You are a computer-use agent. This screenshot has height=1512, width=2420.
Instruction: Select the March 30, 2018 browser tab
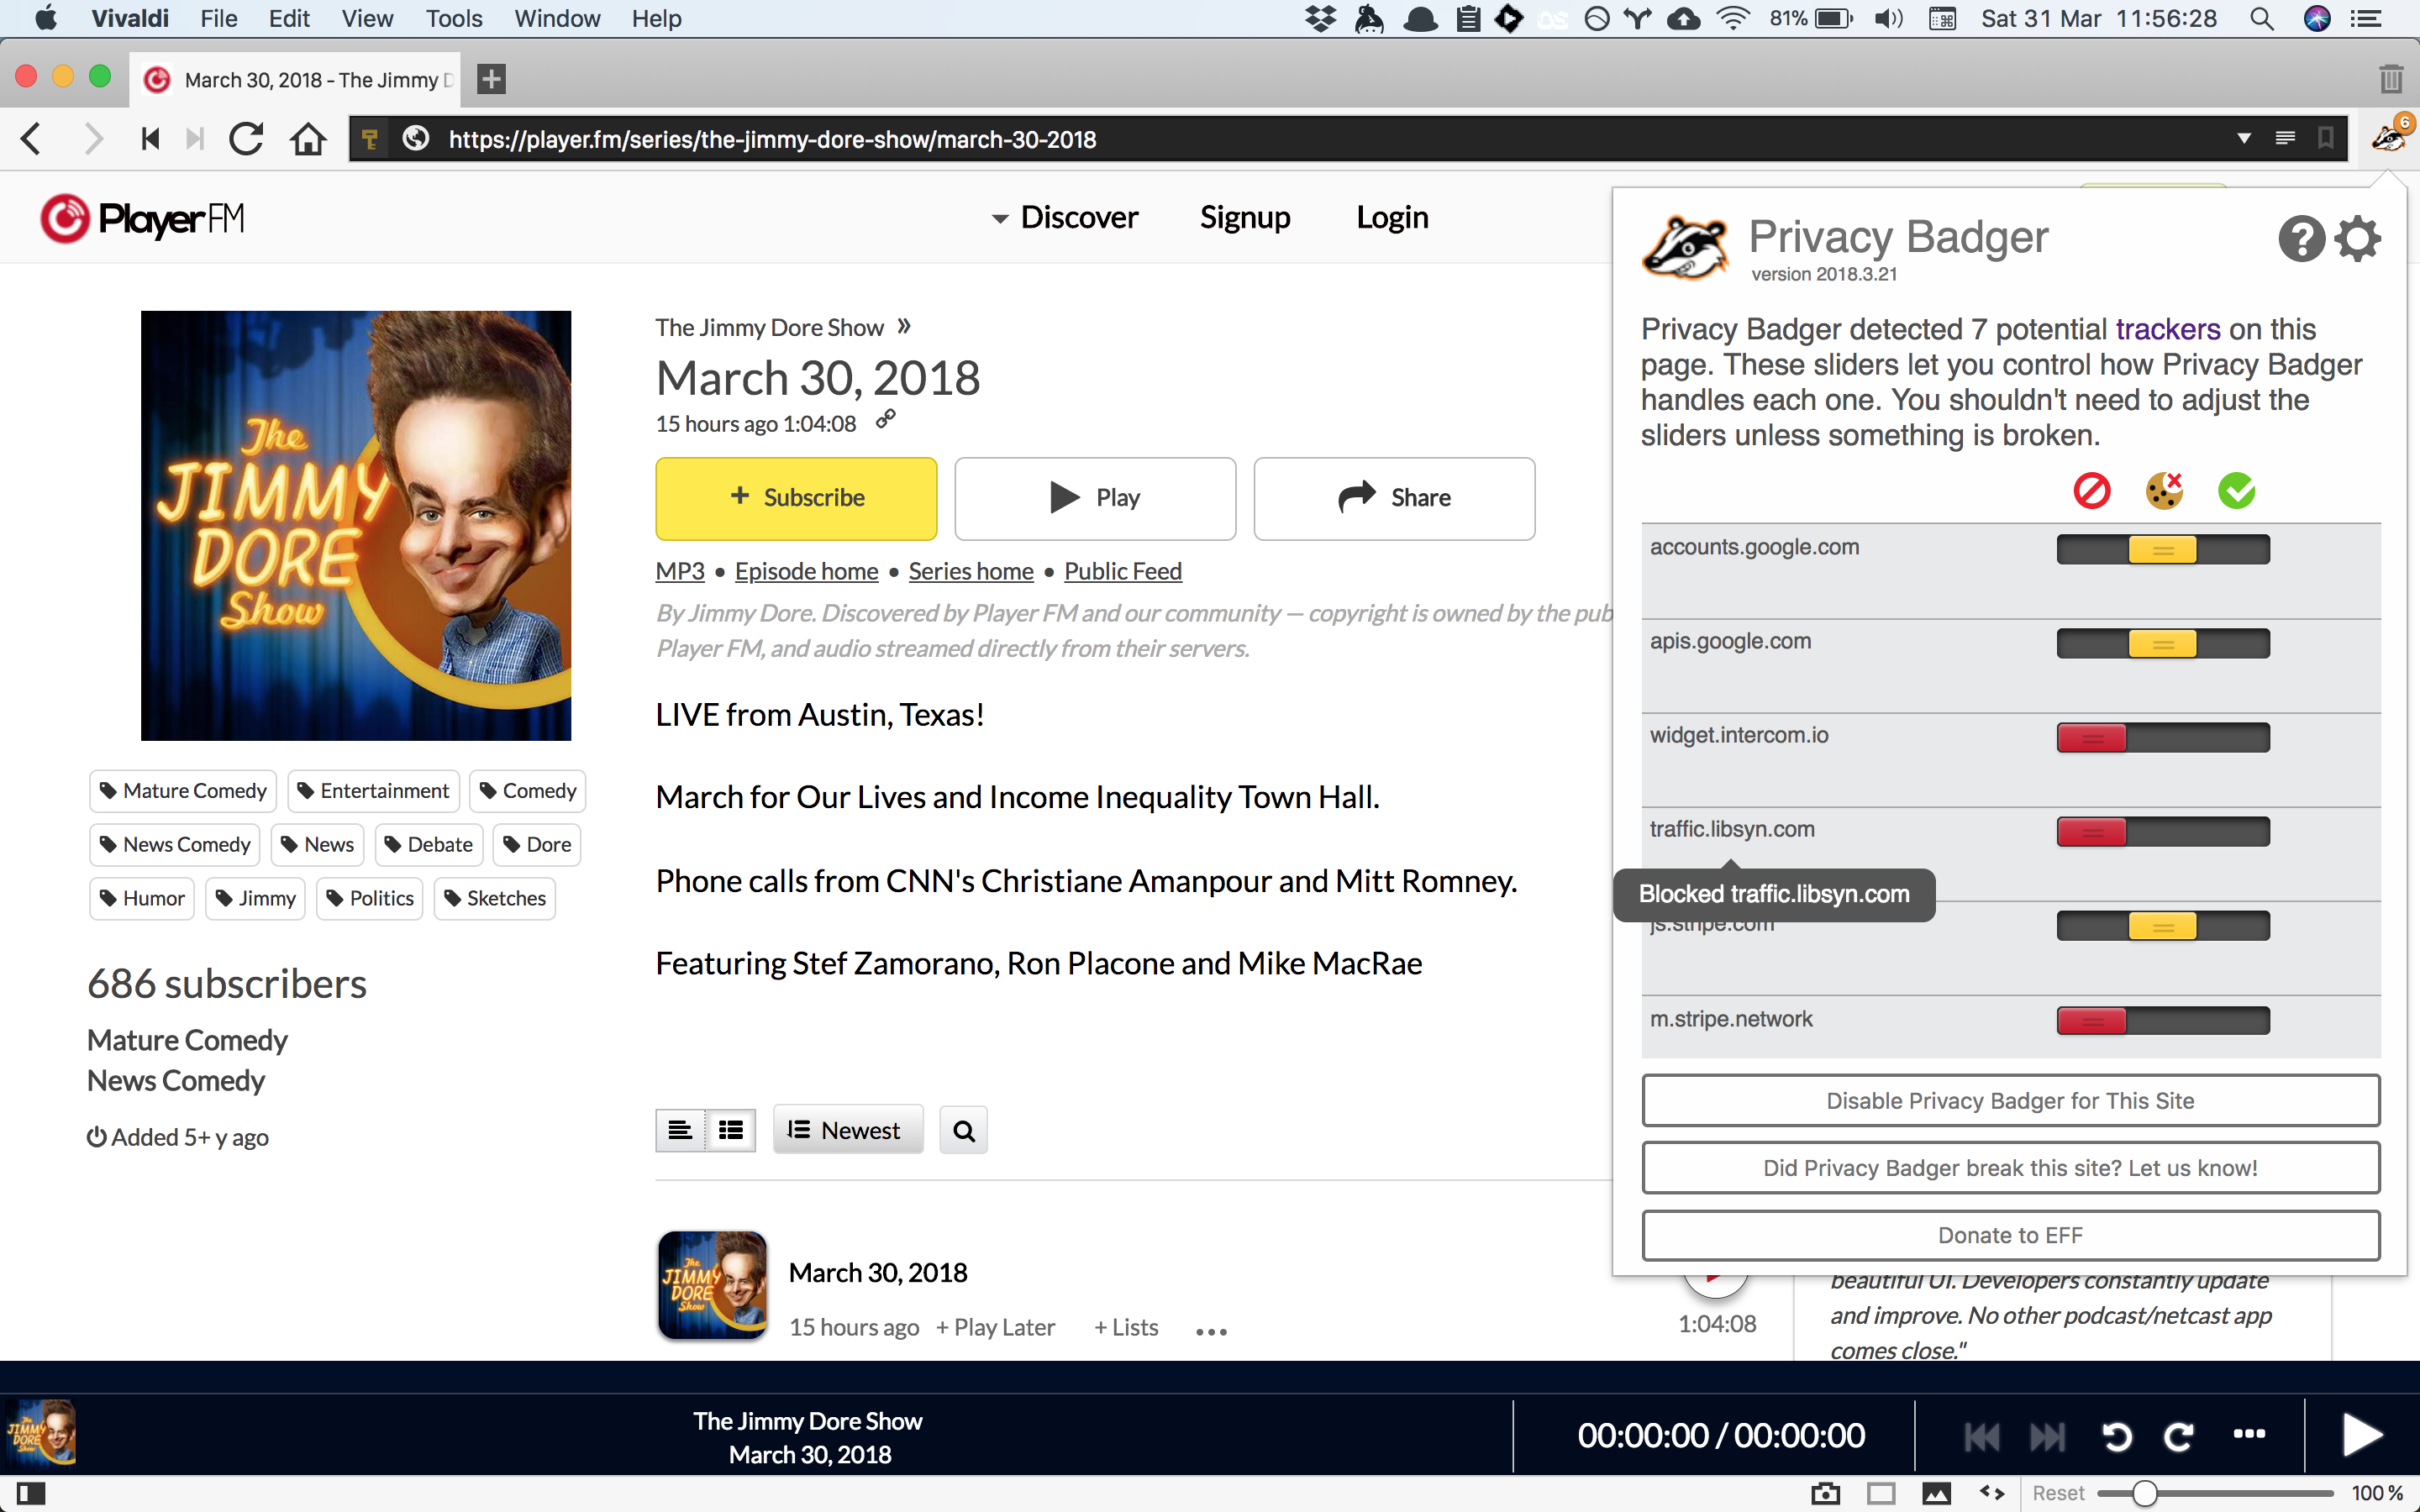pyautogui.click(x=297, y=79)
